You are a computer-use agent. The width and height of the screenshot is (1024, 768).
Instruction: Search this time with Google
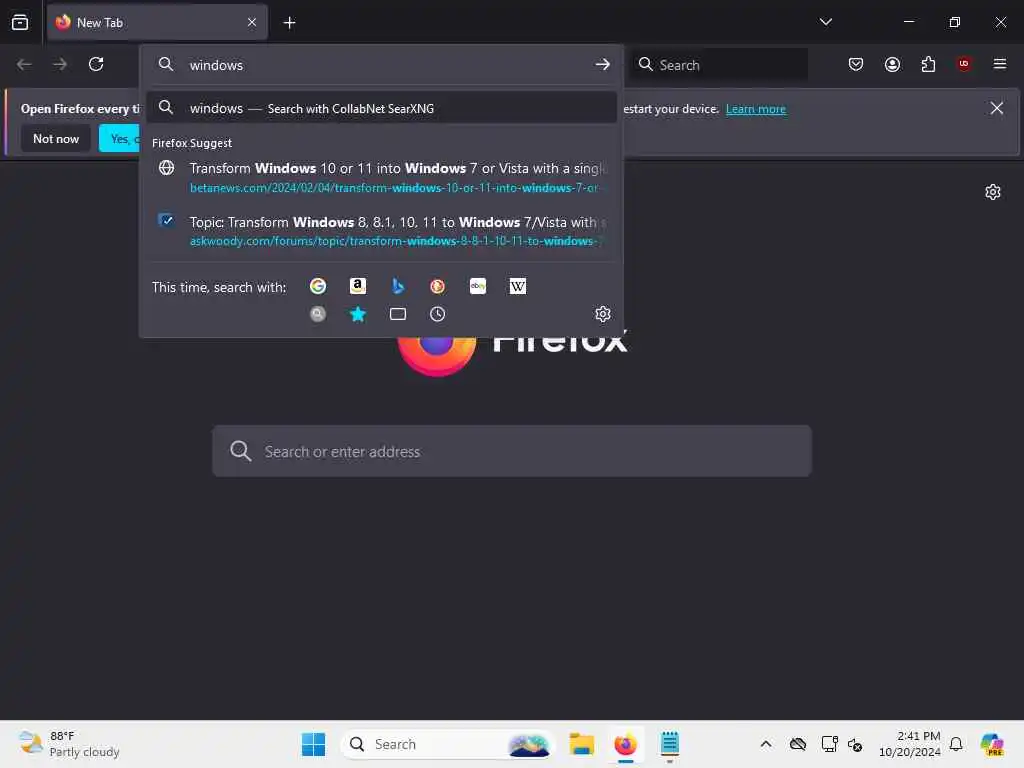[x=318, y=286]
